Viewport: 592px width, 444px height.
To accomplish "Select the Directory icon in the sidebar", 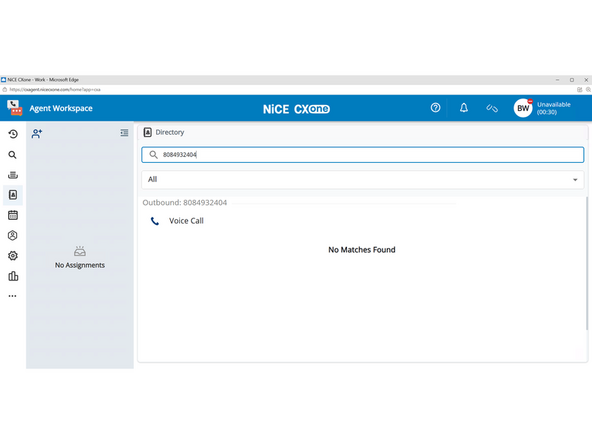I will click(x=13, y=195).
